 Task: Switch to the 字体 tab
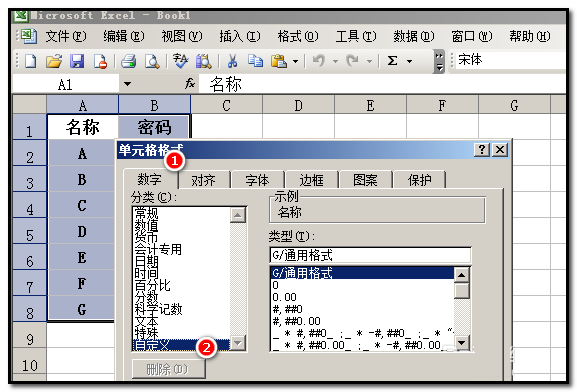[x=258, y=180]
